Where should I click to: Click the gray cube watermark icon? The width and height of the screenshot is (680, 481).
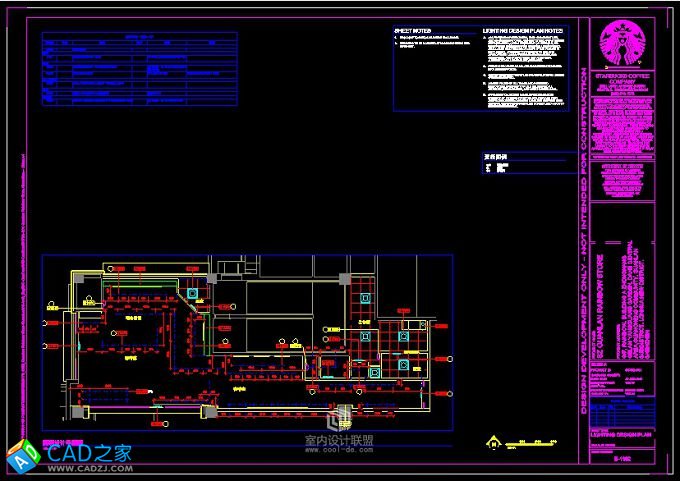(341, 415)
